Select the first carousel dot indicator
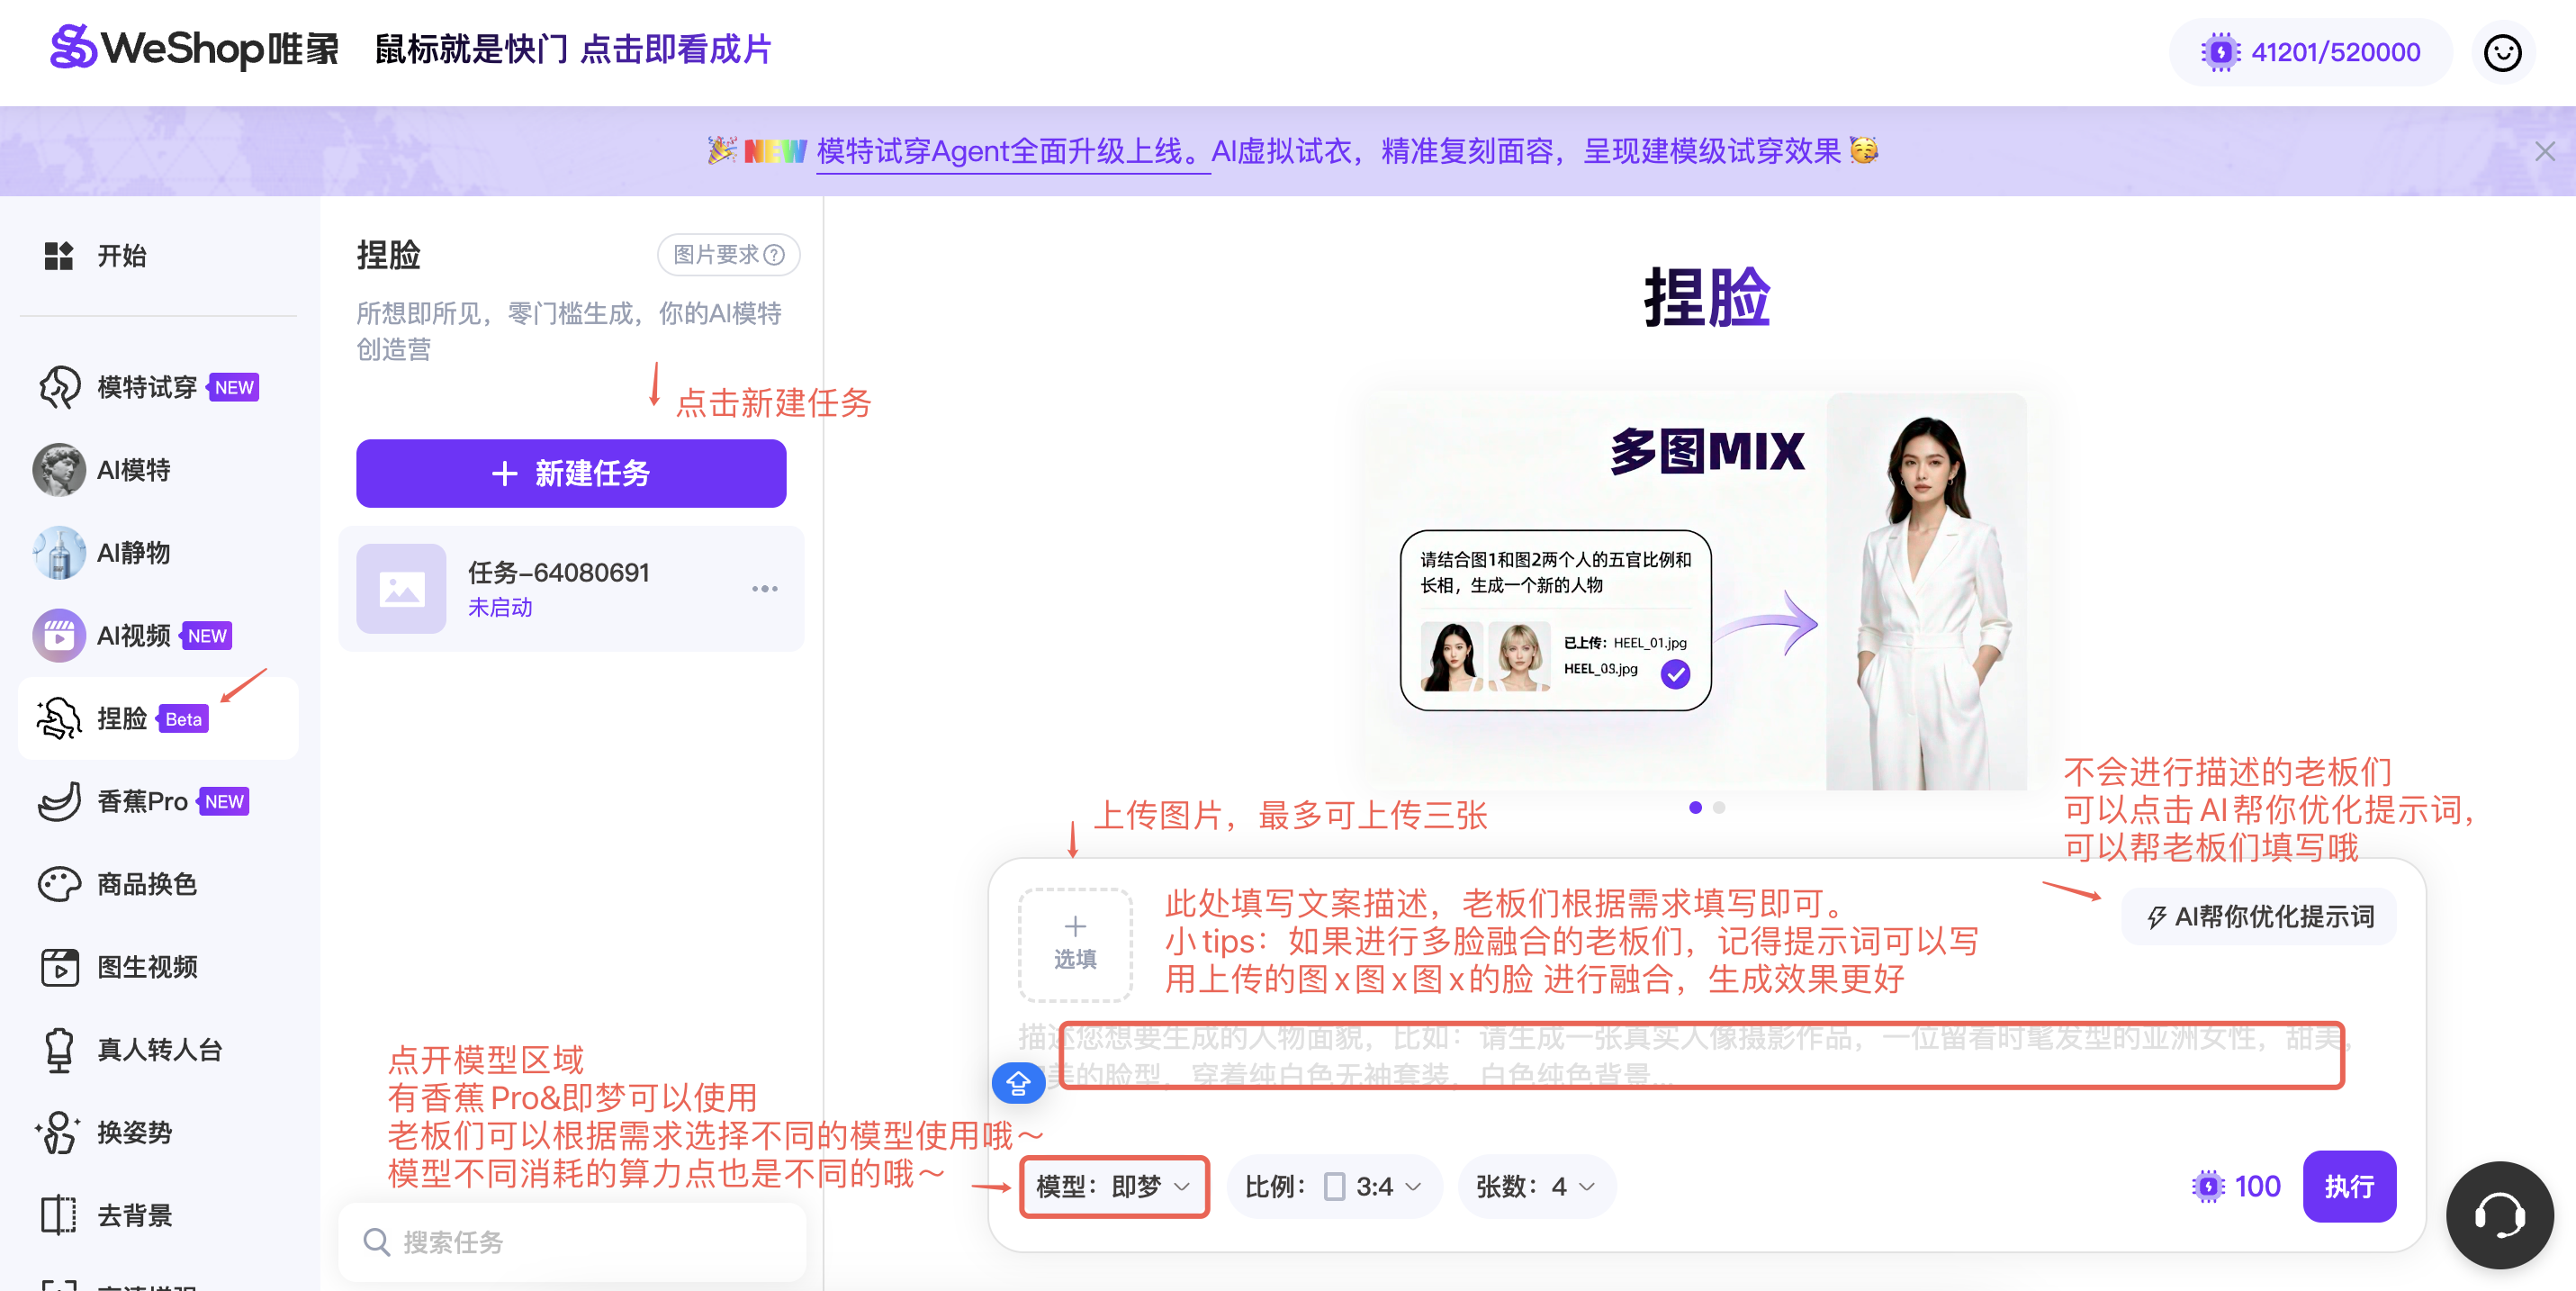Image resolution: width=2576 pixels, height=1291 pixels. click(x=1695, y=807)
